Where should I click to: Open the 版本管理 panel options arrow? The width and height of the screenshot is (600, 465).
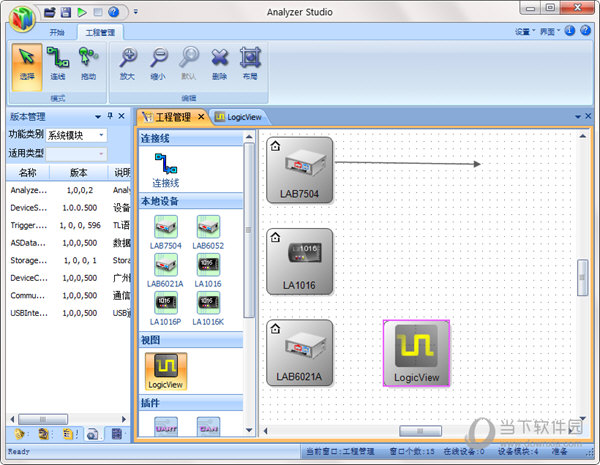coord(98,116)
